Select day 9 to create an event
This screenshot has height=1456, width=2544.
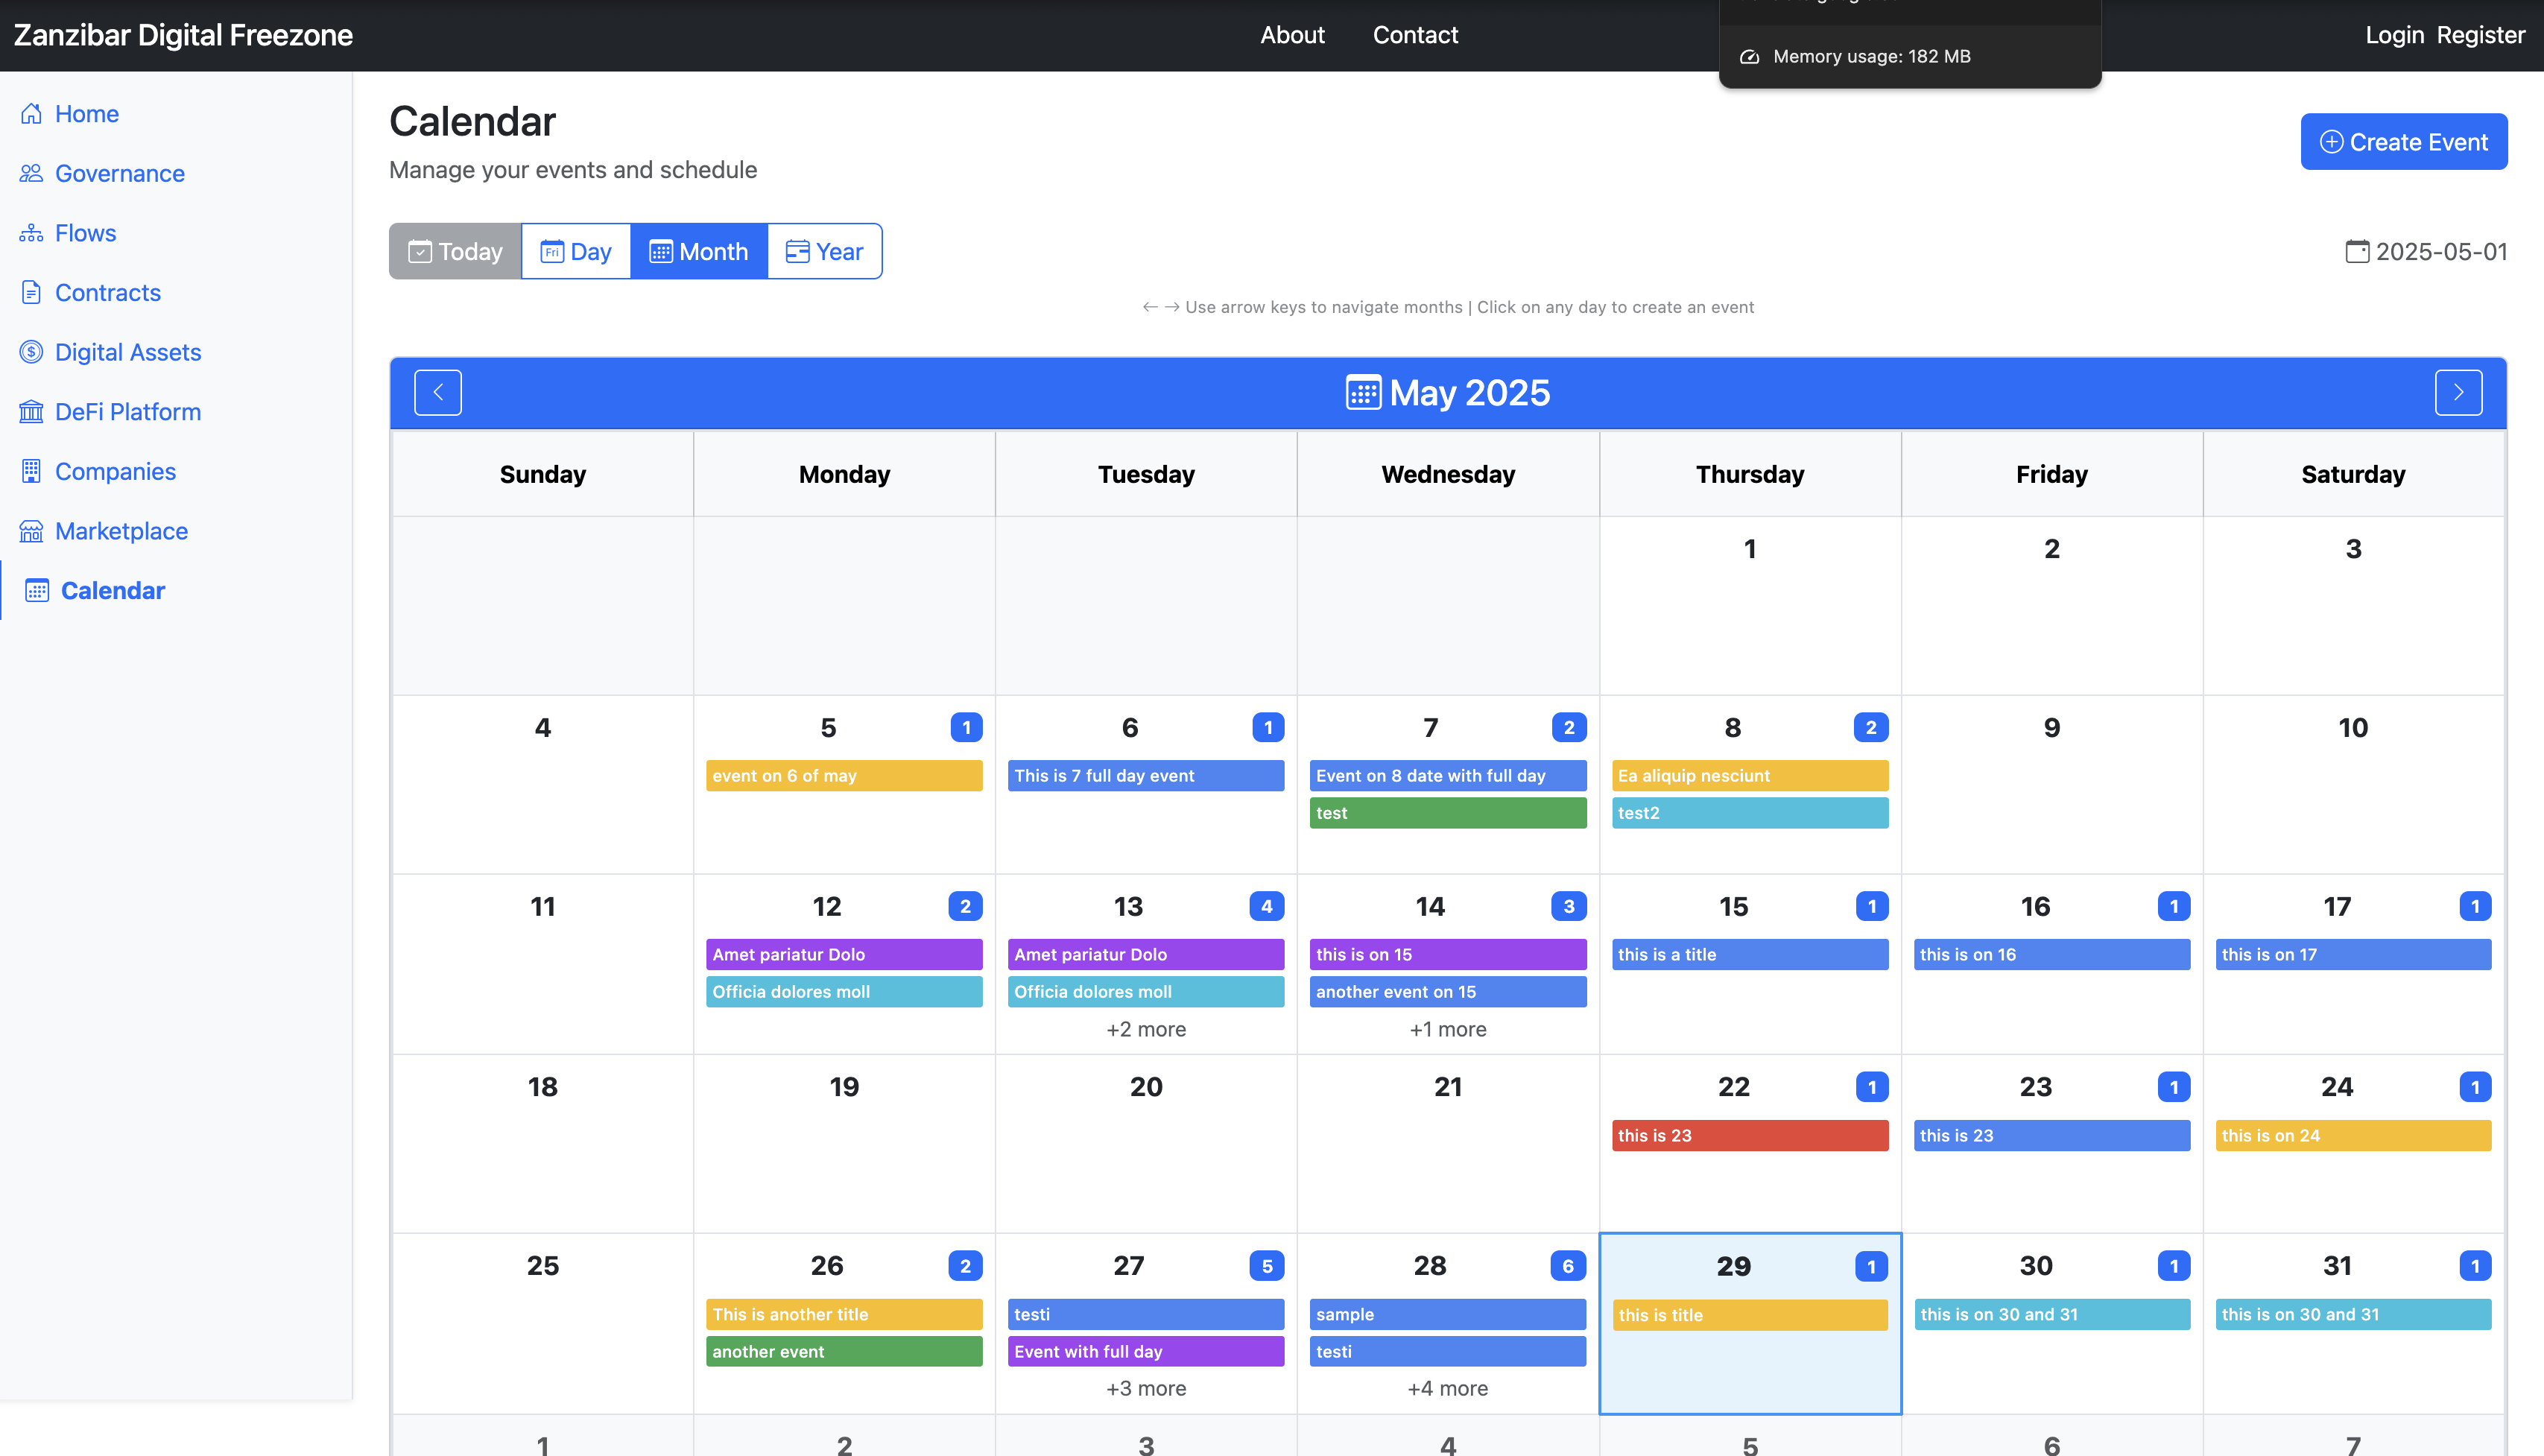coord(2052,785)
